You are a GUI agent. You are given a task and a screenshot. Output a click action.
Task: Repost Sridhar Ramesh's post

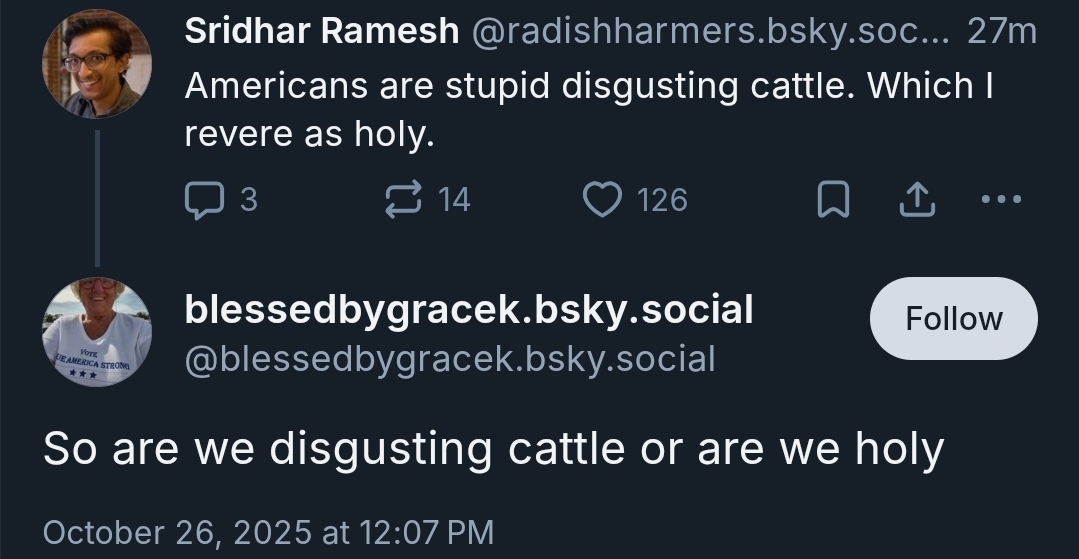(x=403, y=200)
